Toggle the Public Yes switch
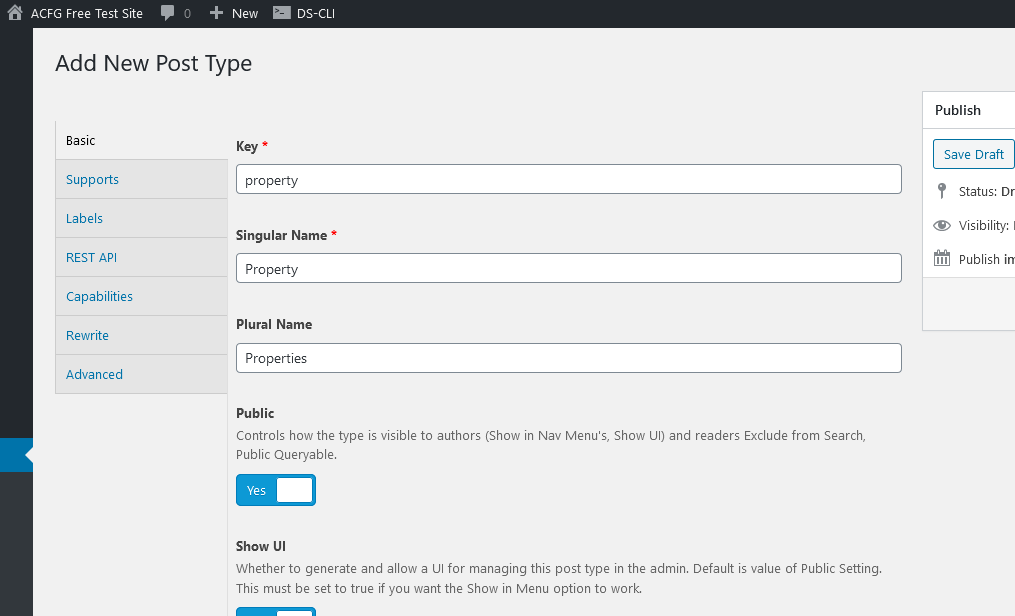Image resolution: width=1015 pixels, height=616 pixels. click(276, 490)
